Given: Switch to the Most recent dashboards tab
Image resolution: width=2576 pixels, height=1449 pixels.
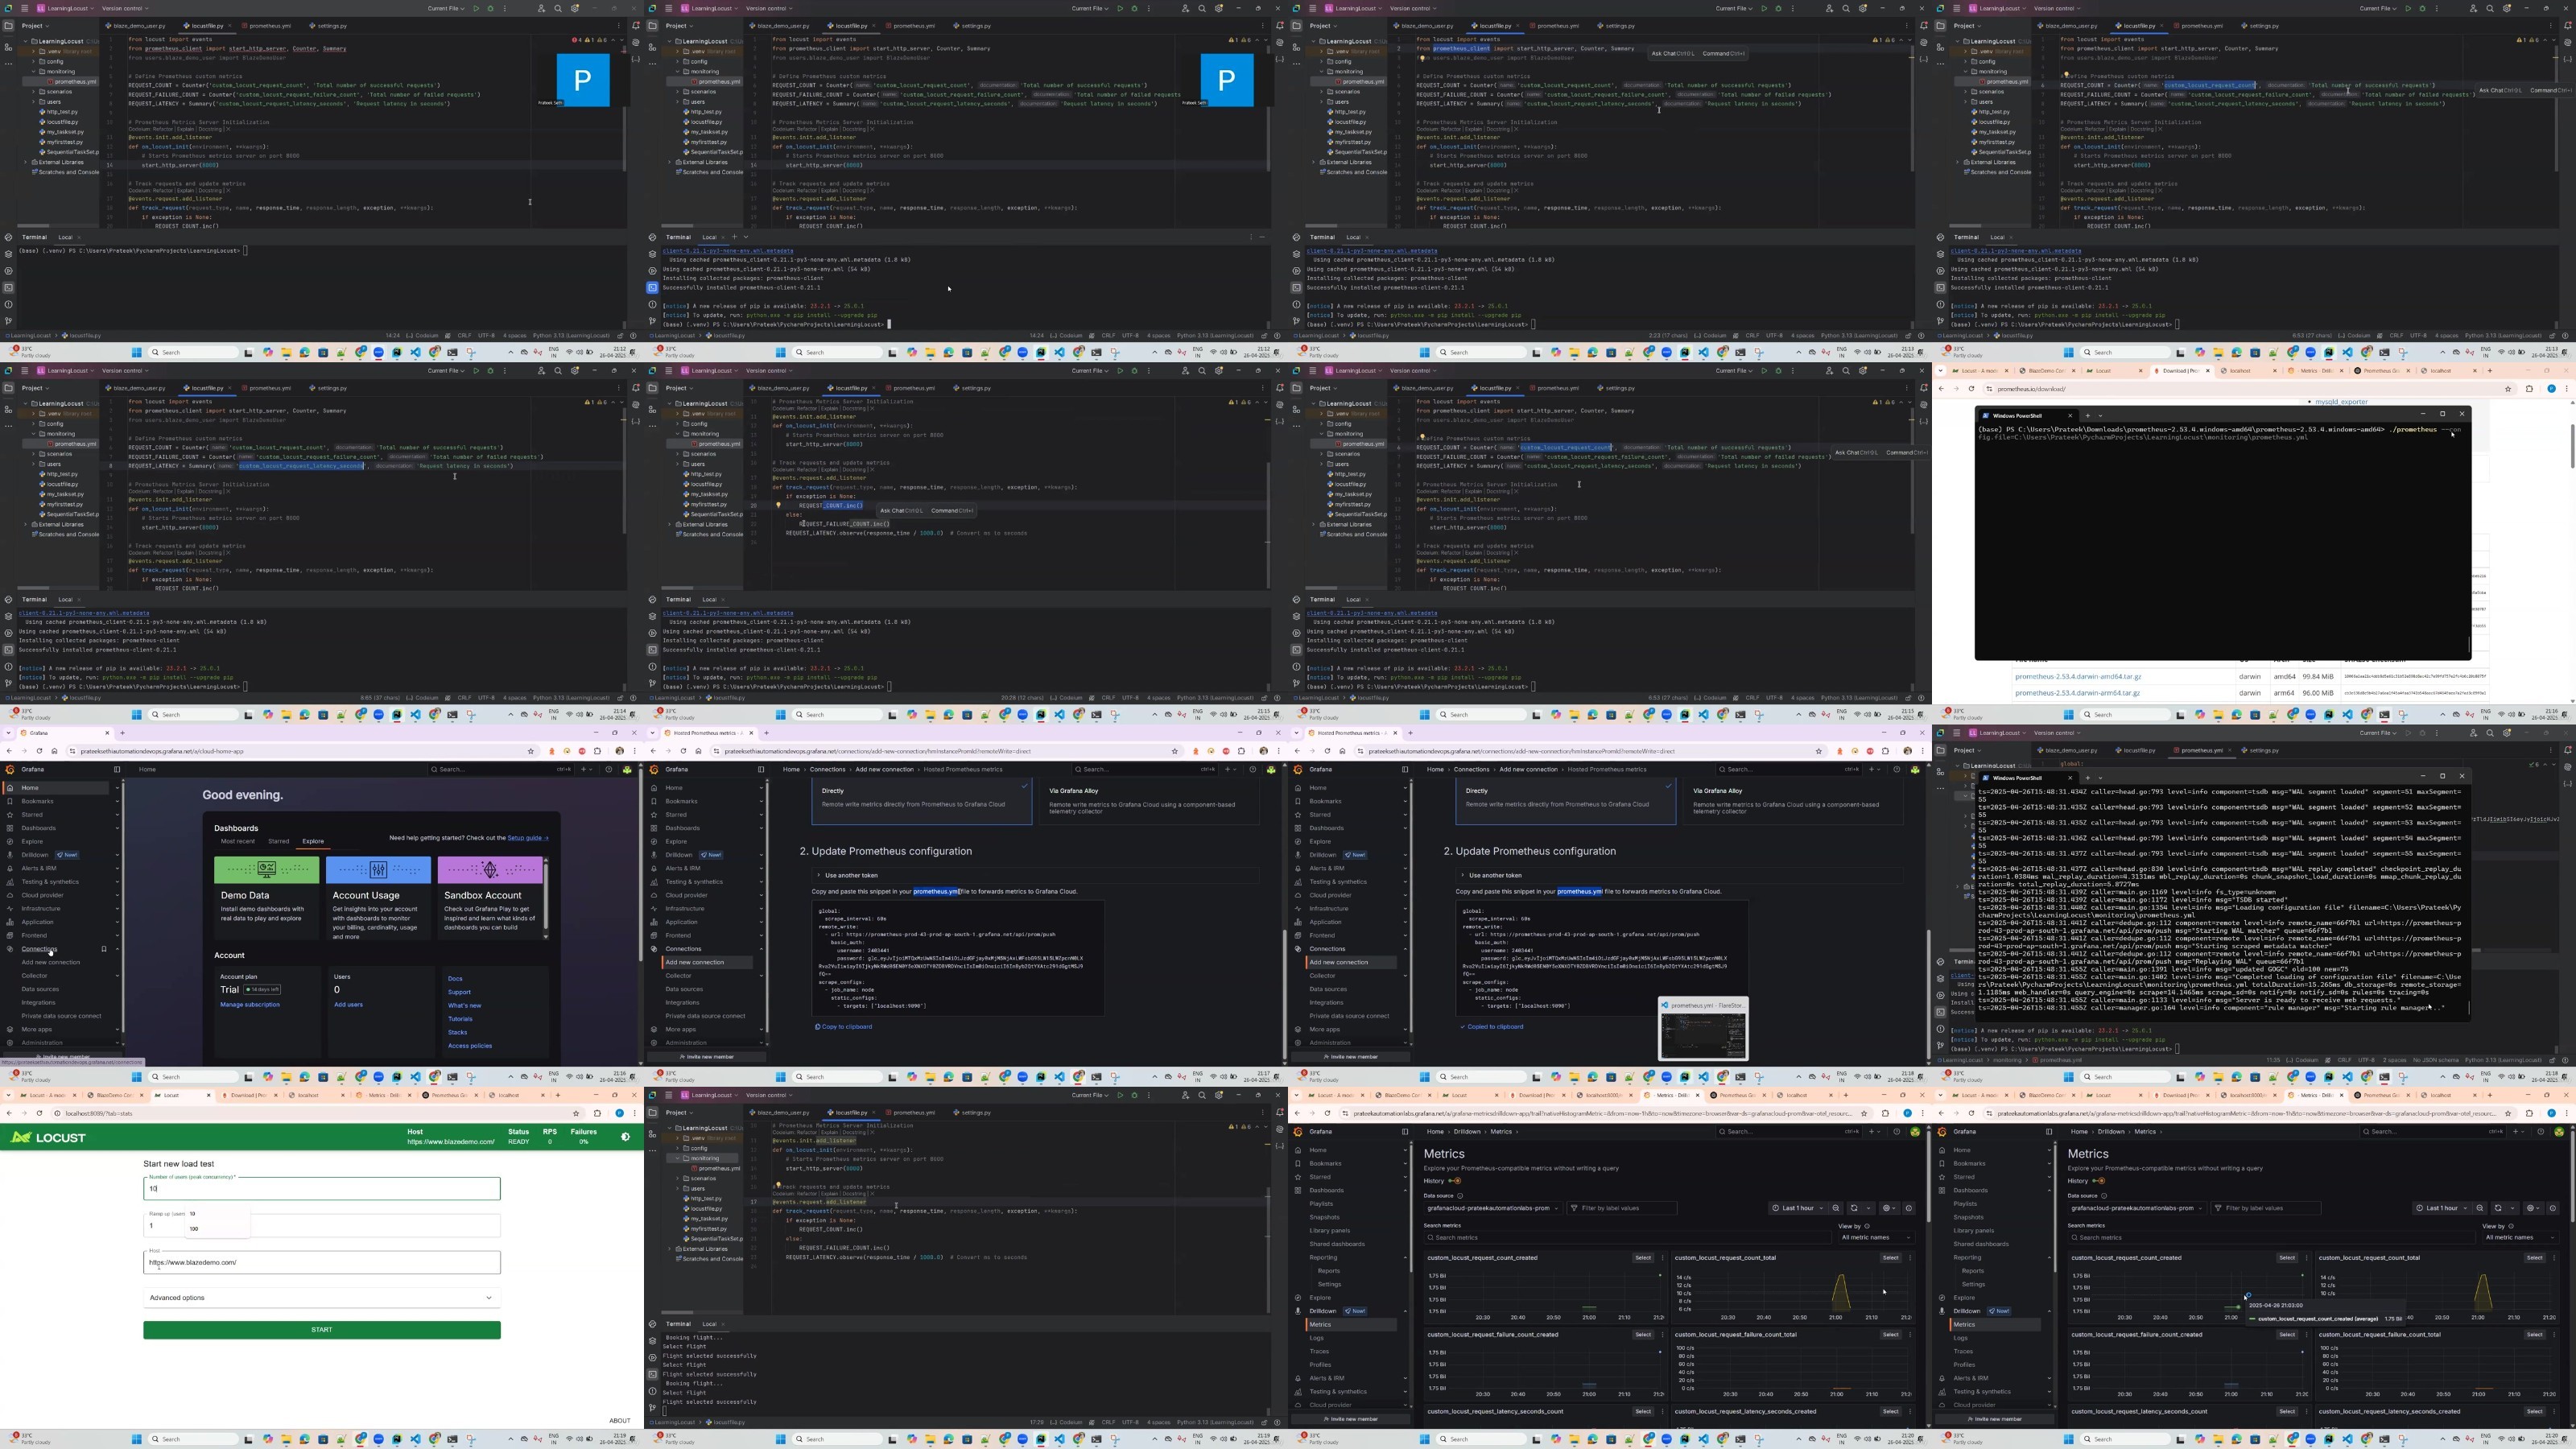Looking at the screenshot, I should pyautogui.click(x=238, y=841).
